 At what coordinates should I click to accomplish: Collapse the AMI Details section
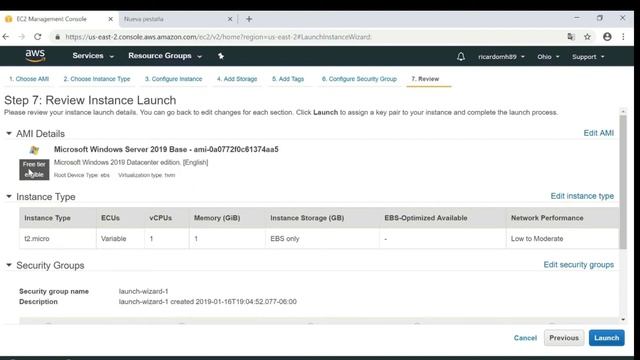9,133
